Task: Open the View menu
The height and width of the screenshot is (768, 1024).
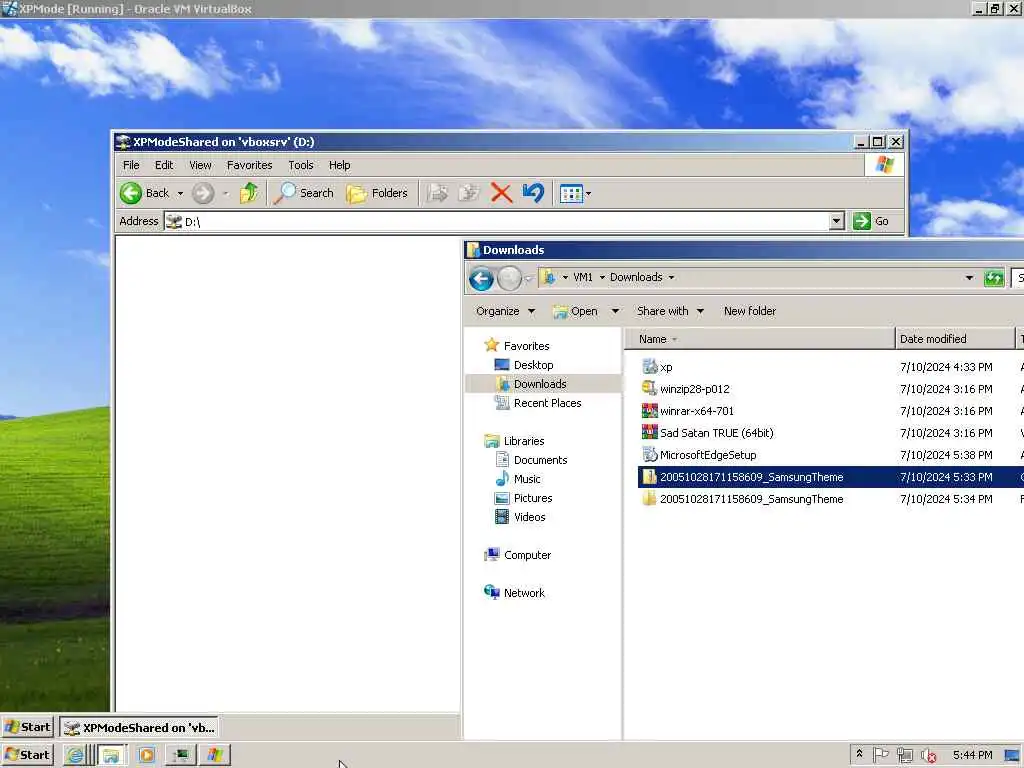Action: [x=200, y=165]
